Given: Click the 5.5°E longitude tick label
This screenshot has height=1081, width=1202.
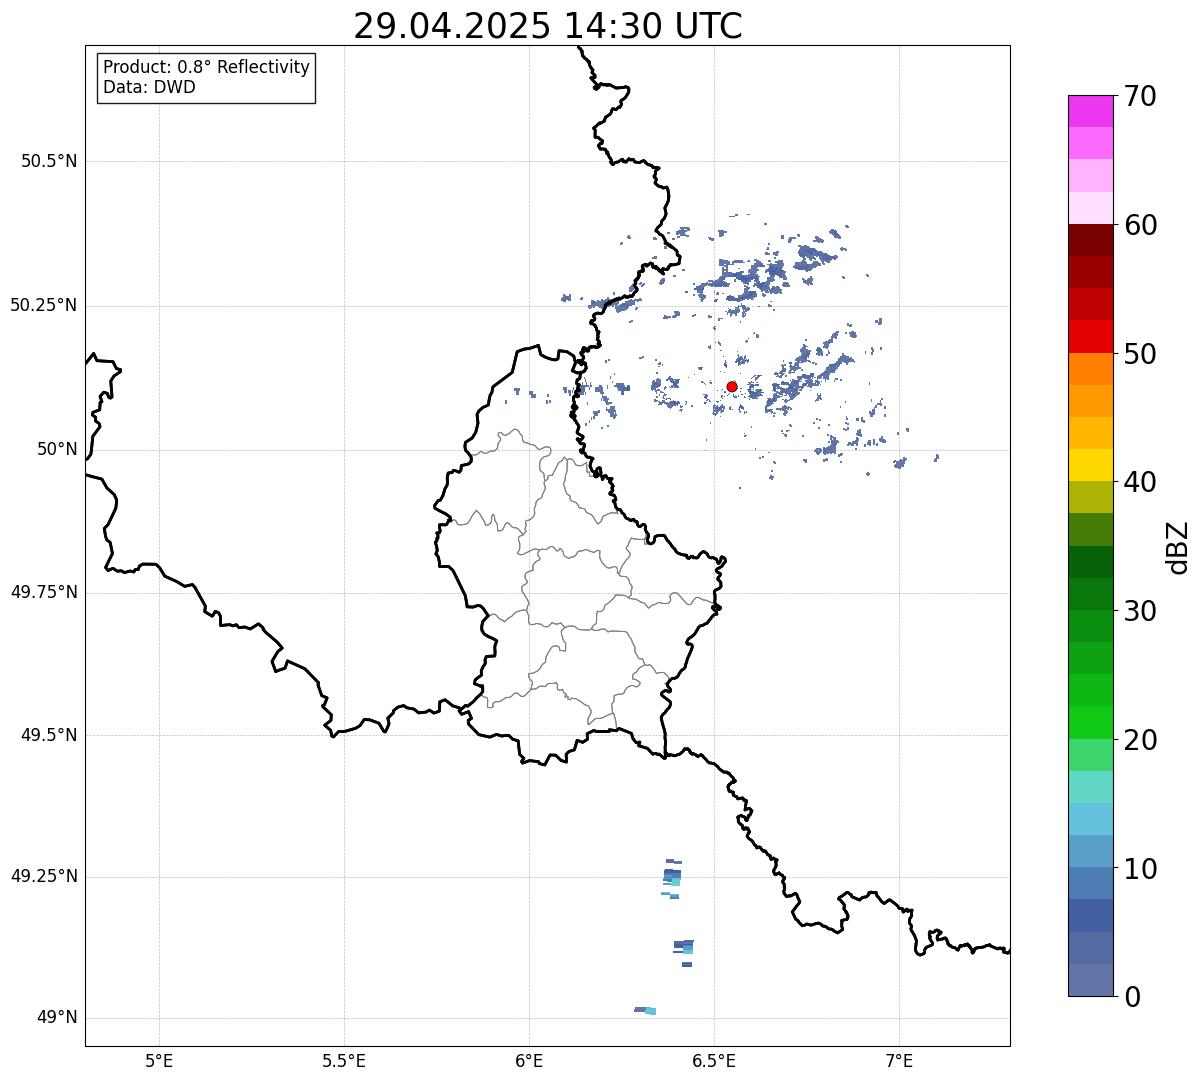Looking at the screenshot, I should click(x=344, y=1060).
